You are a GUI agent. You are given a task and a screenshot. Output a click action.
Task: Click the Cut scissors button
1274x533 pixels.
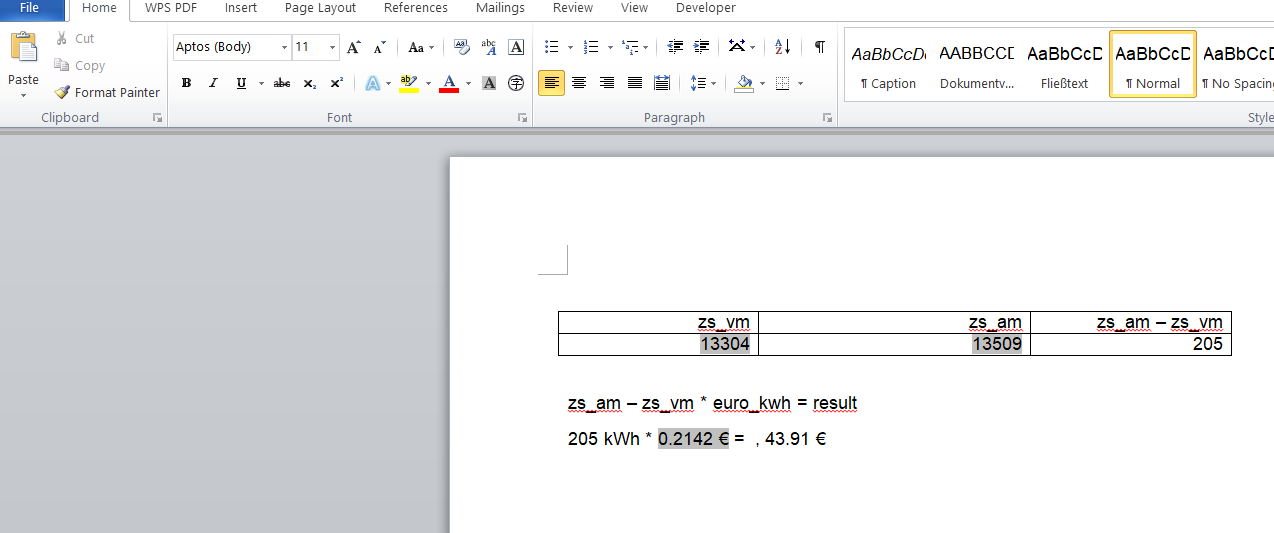coord(75,38)
